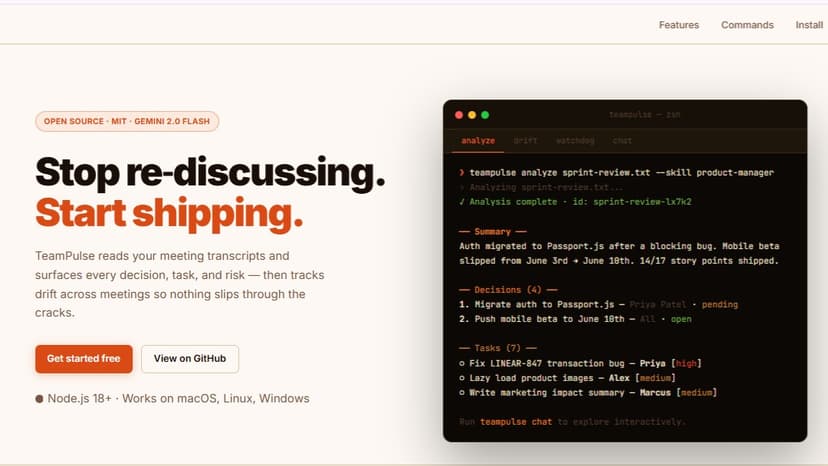Click the View on GitHub button
This screenshot has width=828, height=466.
[190, 359]
